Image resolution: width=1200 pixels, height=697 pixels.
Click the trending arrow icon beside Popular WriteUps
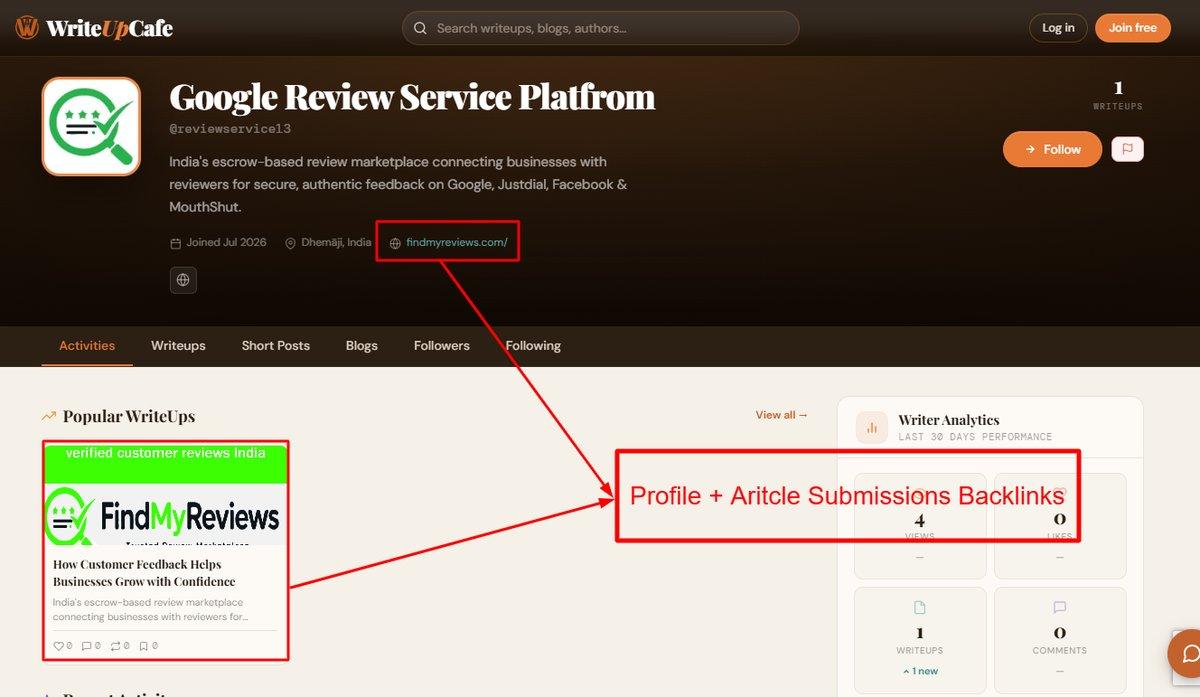click(x=49, y=416)
